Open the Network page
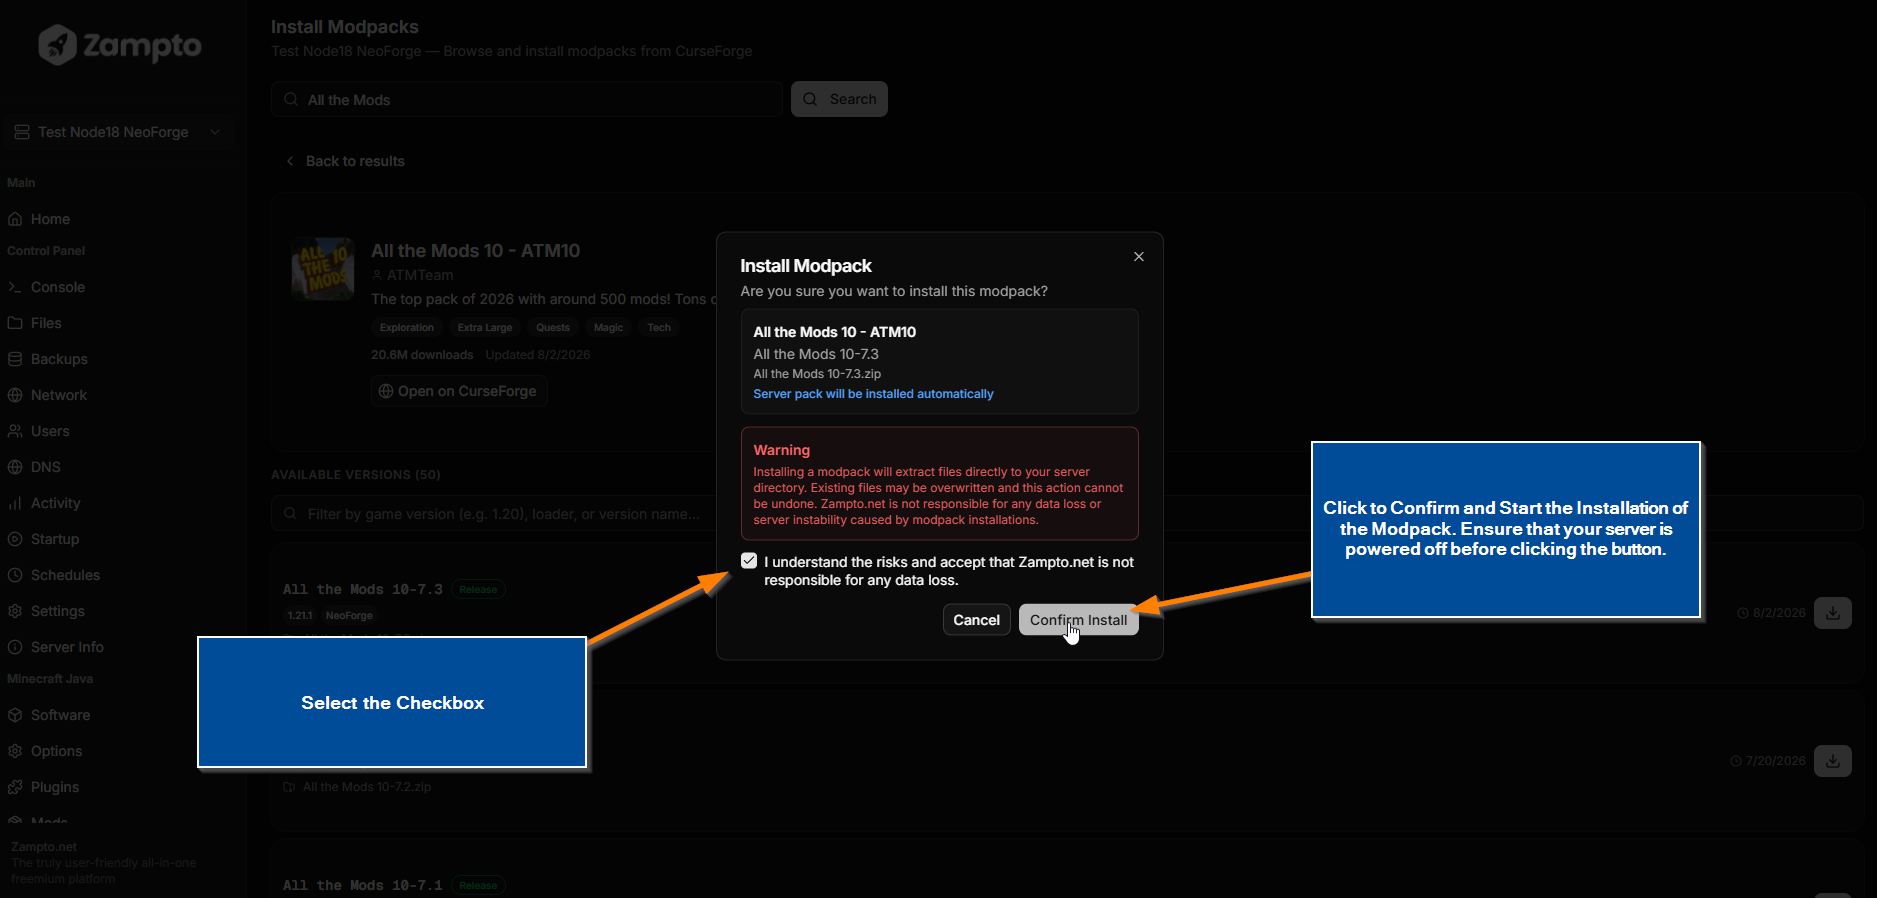Viewport: 1877px width, 898px height. pos(59,395)
